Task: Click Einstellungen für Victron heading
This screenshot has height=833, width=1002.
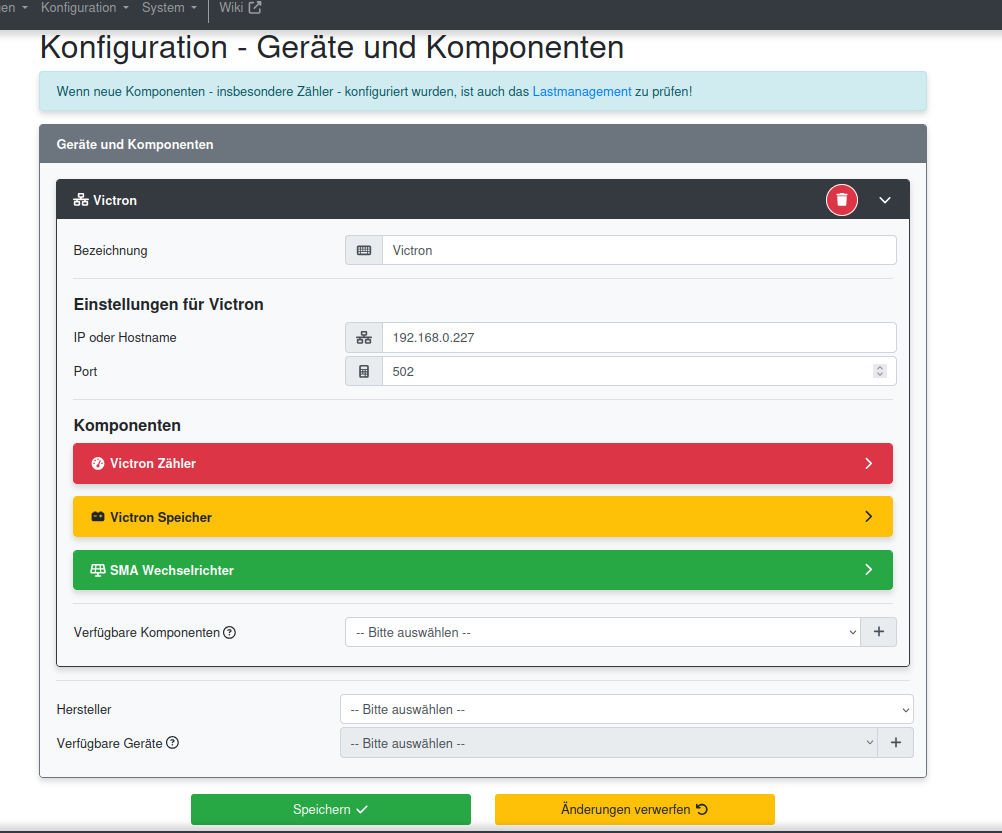Action: point(169,304)
